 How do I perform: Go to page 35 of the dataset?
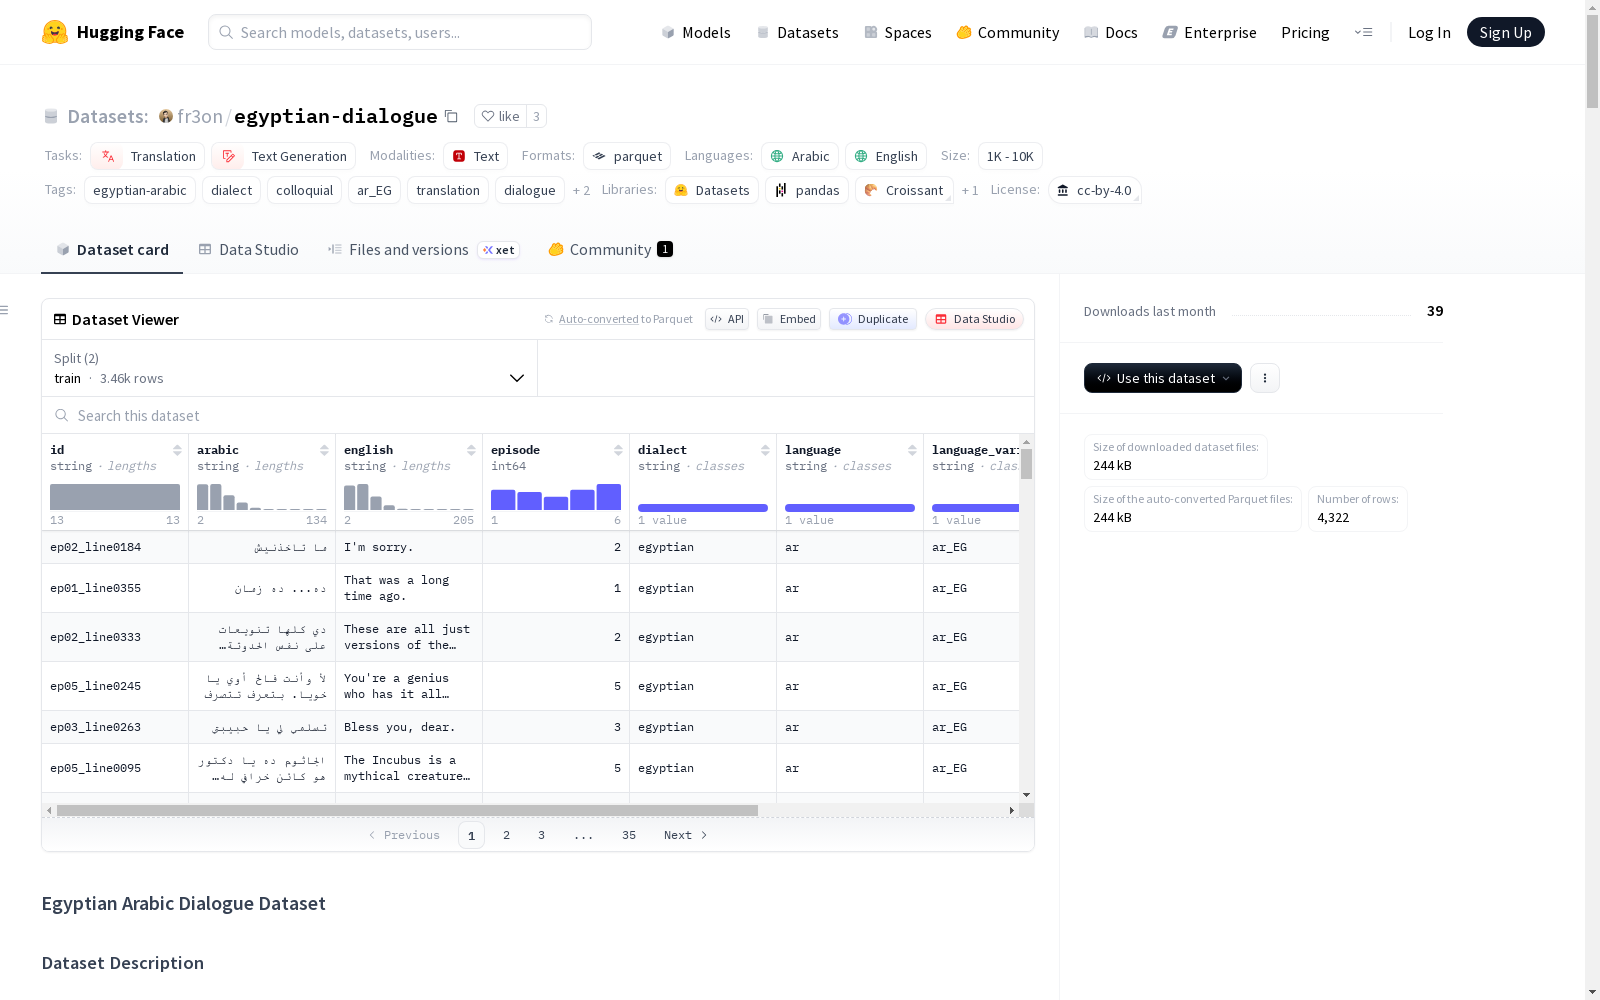(629, 835)
